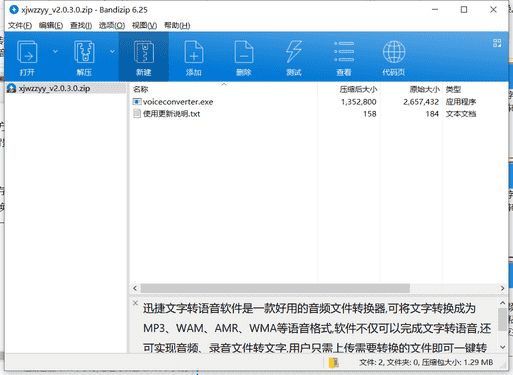Open the 选项(O) menu

point(112,25)
